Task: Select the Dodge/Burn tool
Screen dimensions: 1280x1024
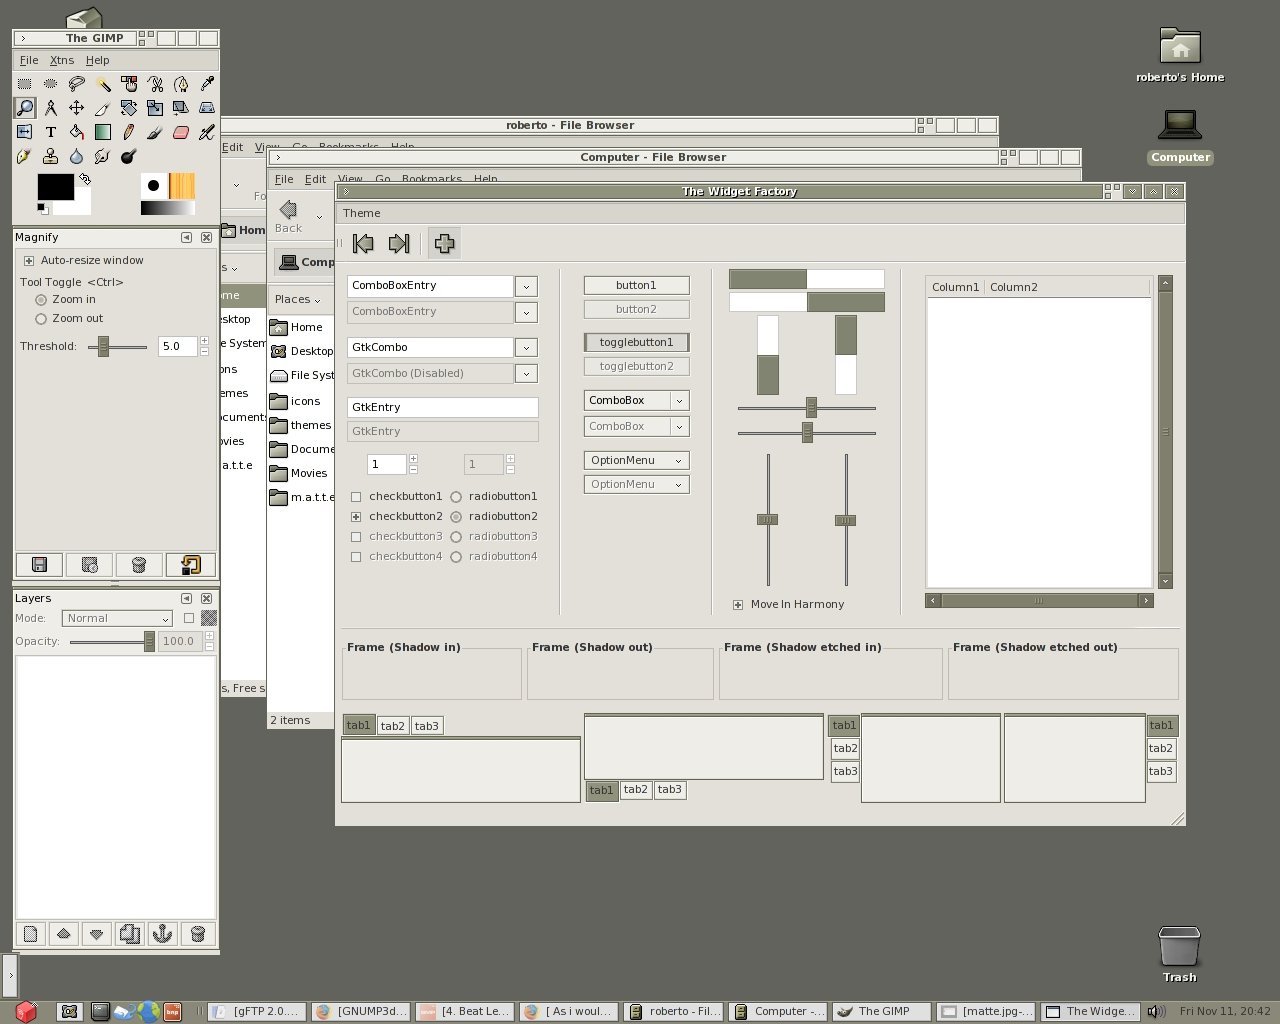Action: (129, 156)
